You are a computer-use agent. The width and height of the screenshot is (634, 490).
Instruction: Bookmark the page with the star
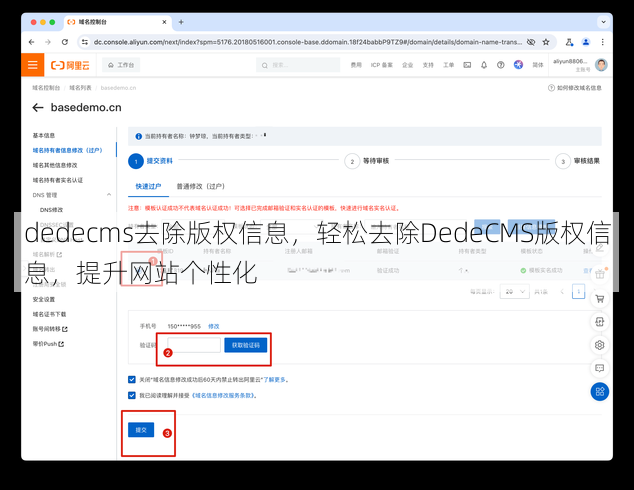(546, 42)
